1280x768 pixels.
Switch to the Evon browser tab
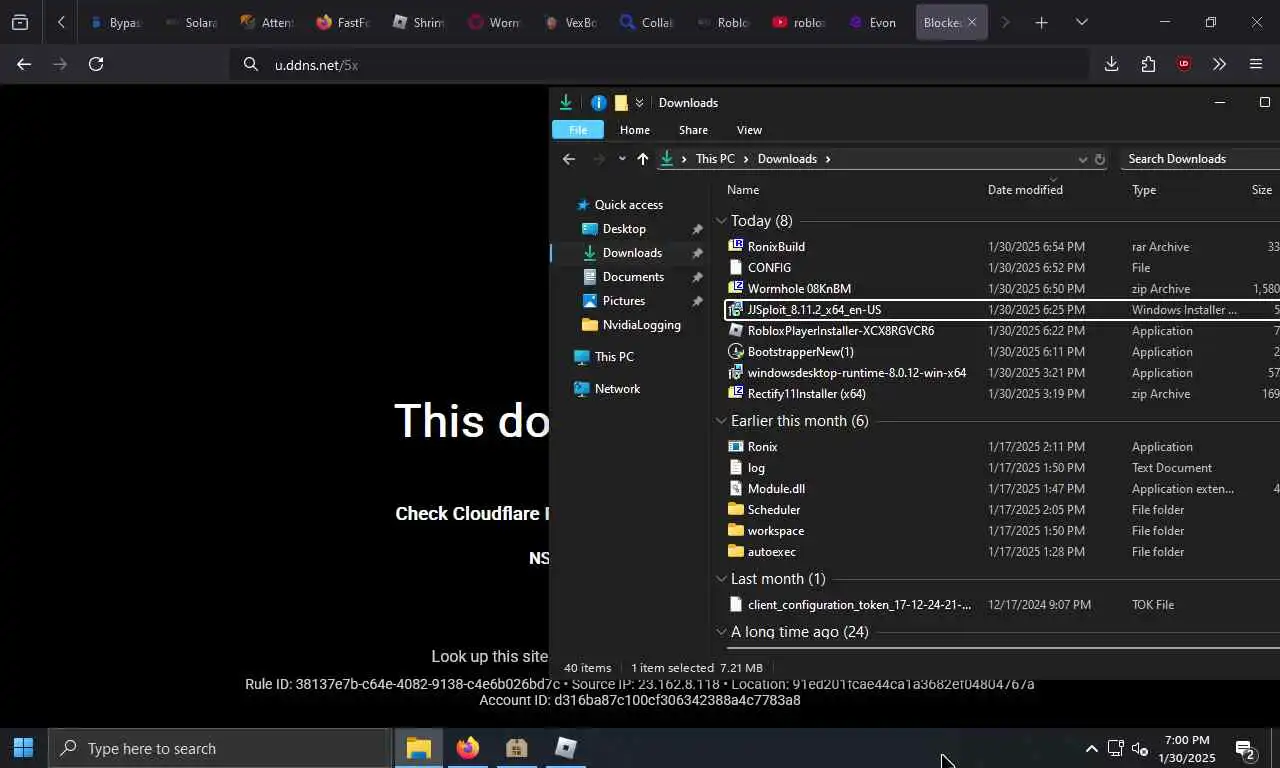[873, 22]
